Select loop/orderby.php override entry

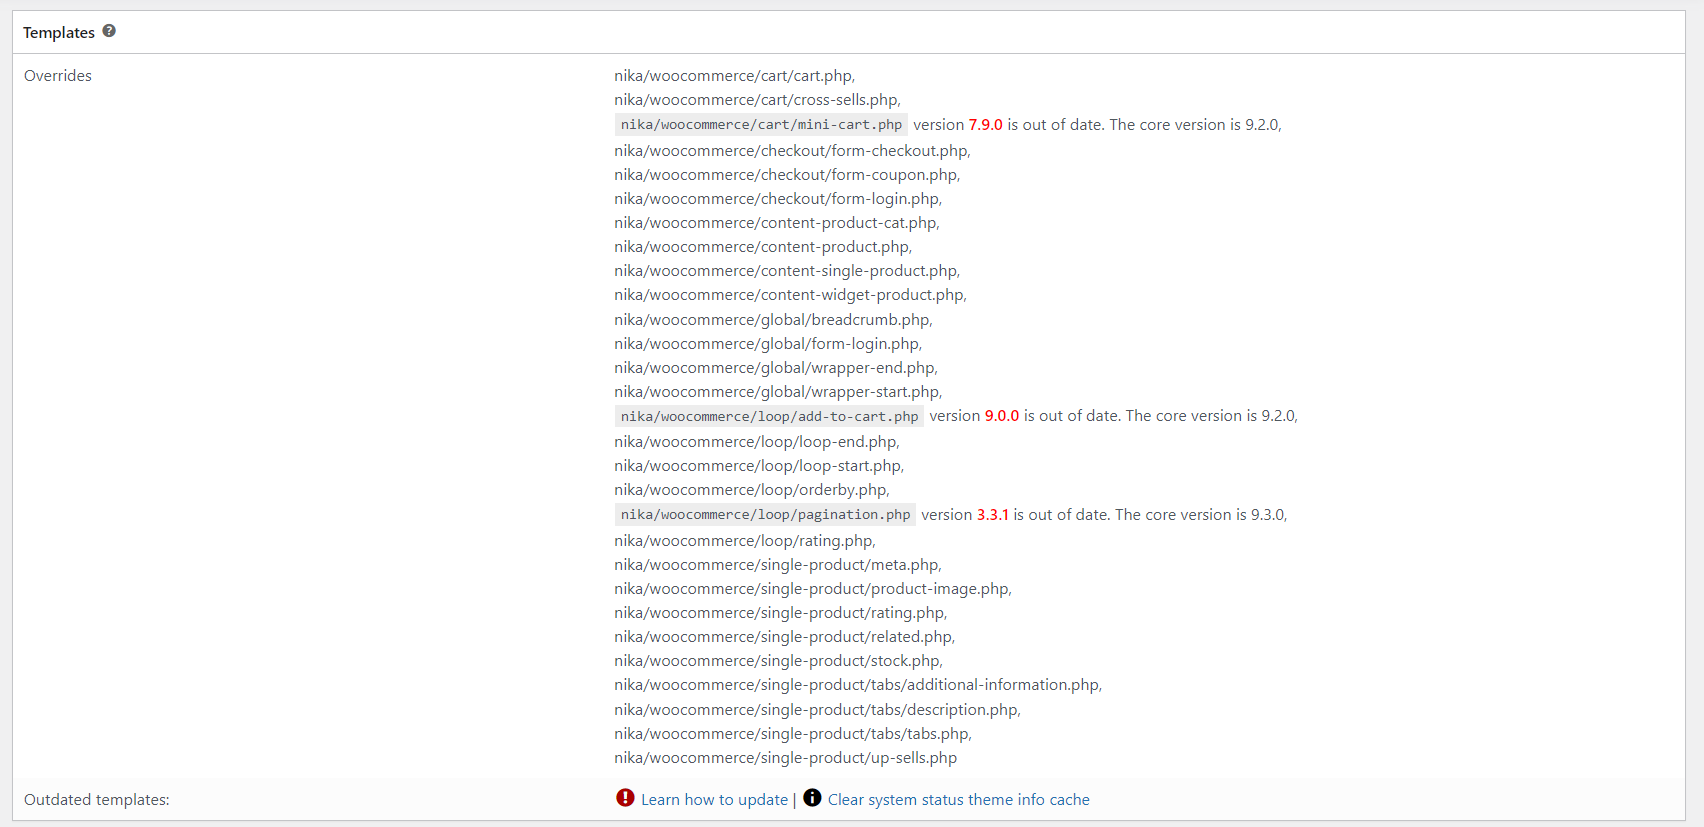pyautogui.click(x=752, y=490)
